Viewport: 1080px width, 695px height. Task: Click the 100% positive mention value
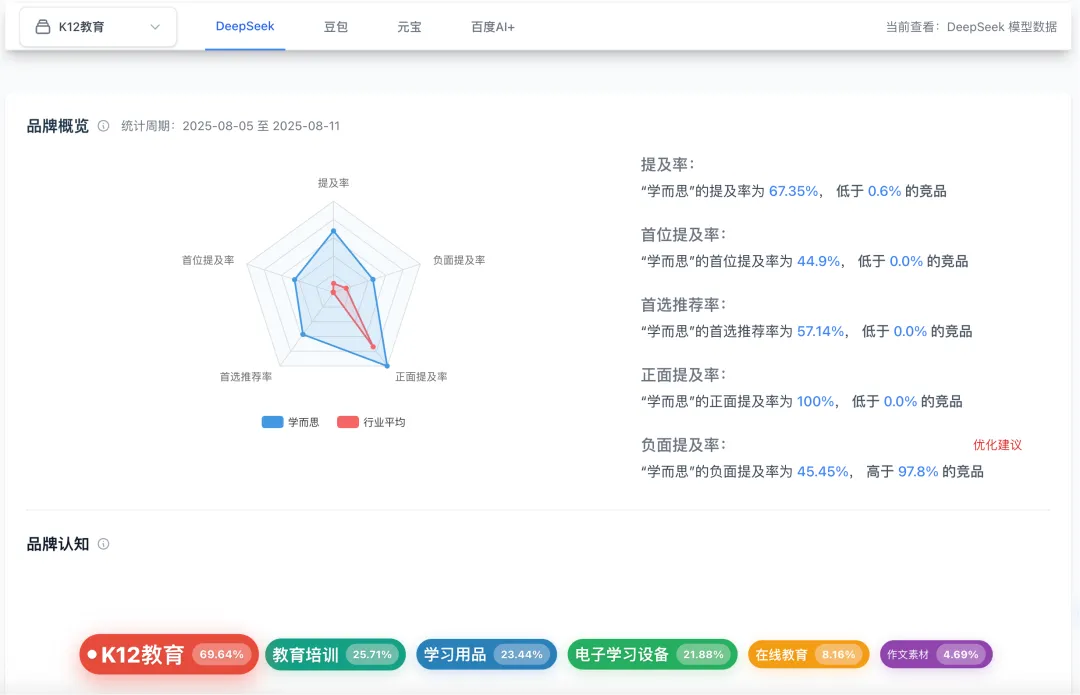click(x=816, y=402)
